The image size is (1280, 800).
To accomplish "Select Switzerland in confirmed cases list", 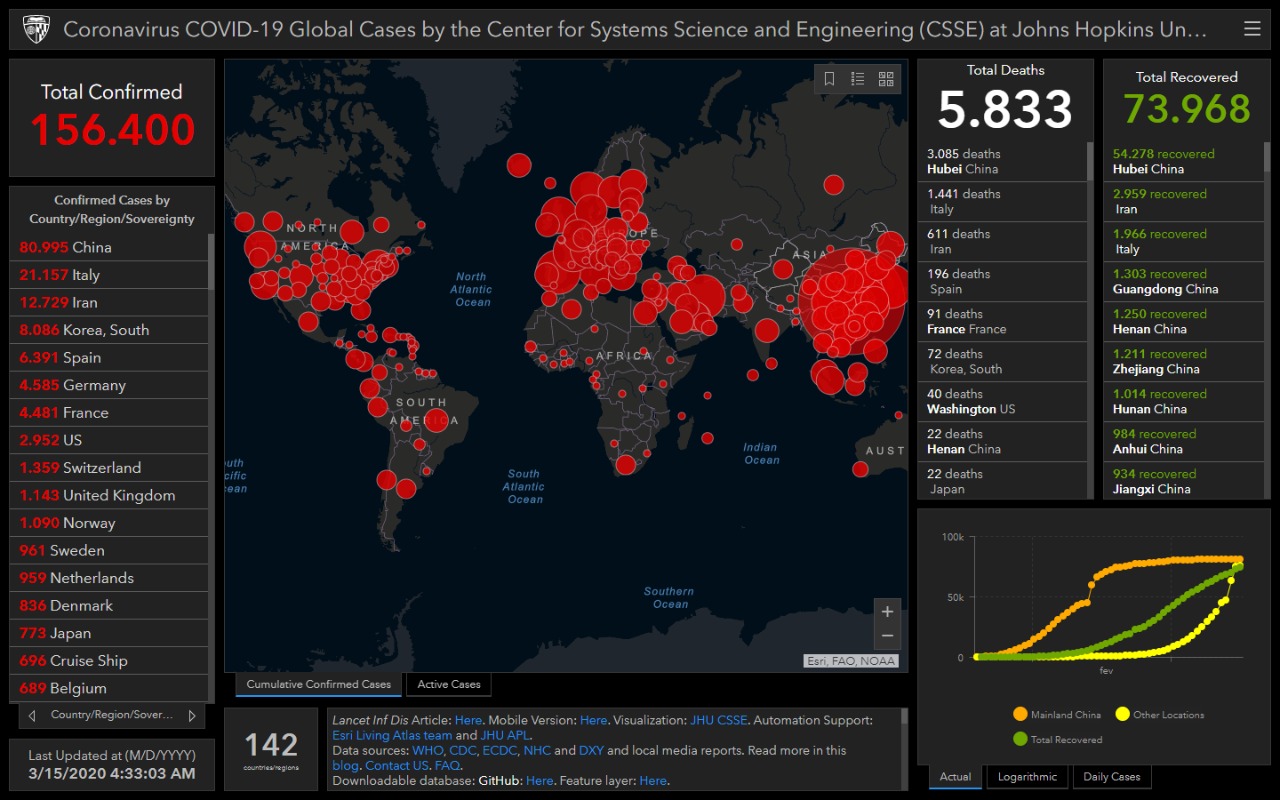I will click(111, 467).
